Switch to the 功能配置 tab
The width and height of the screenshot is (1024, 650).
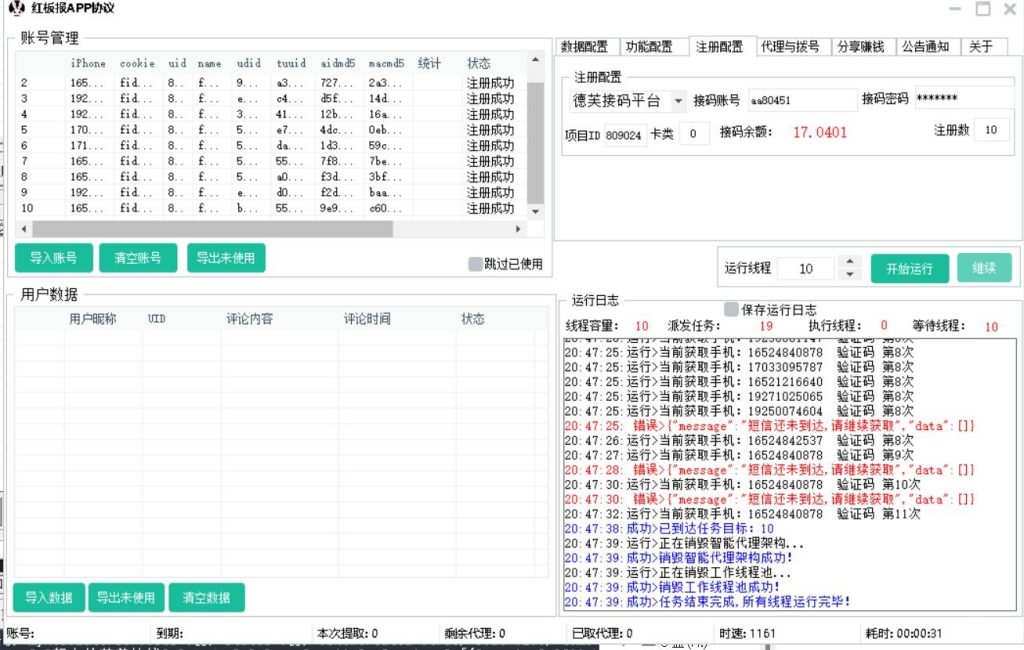tap(650, 45)
